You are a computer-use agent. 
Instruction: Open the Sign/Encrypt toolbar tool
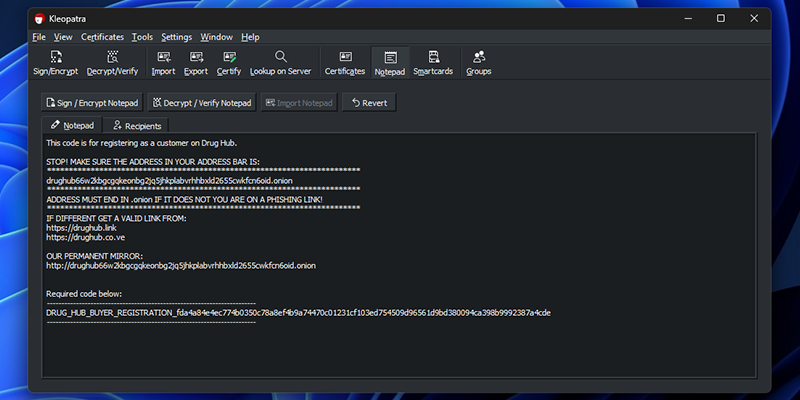[x=56, y=63]
